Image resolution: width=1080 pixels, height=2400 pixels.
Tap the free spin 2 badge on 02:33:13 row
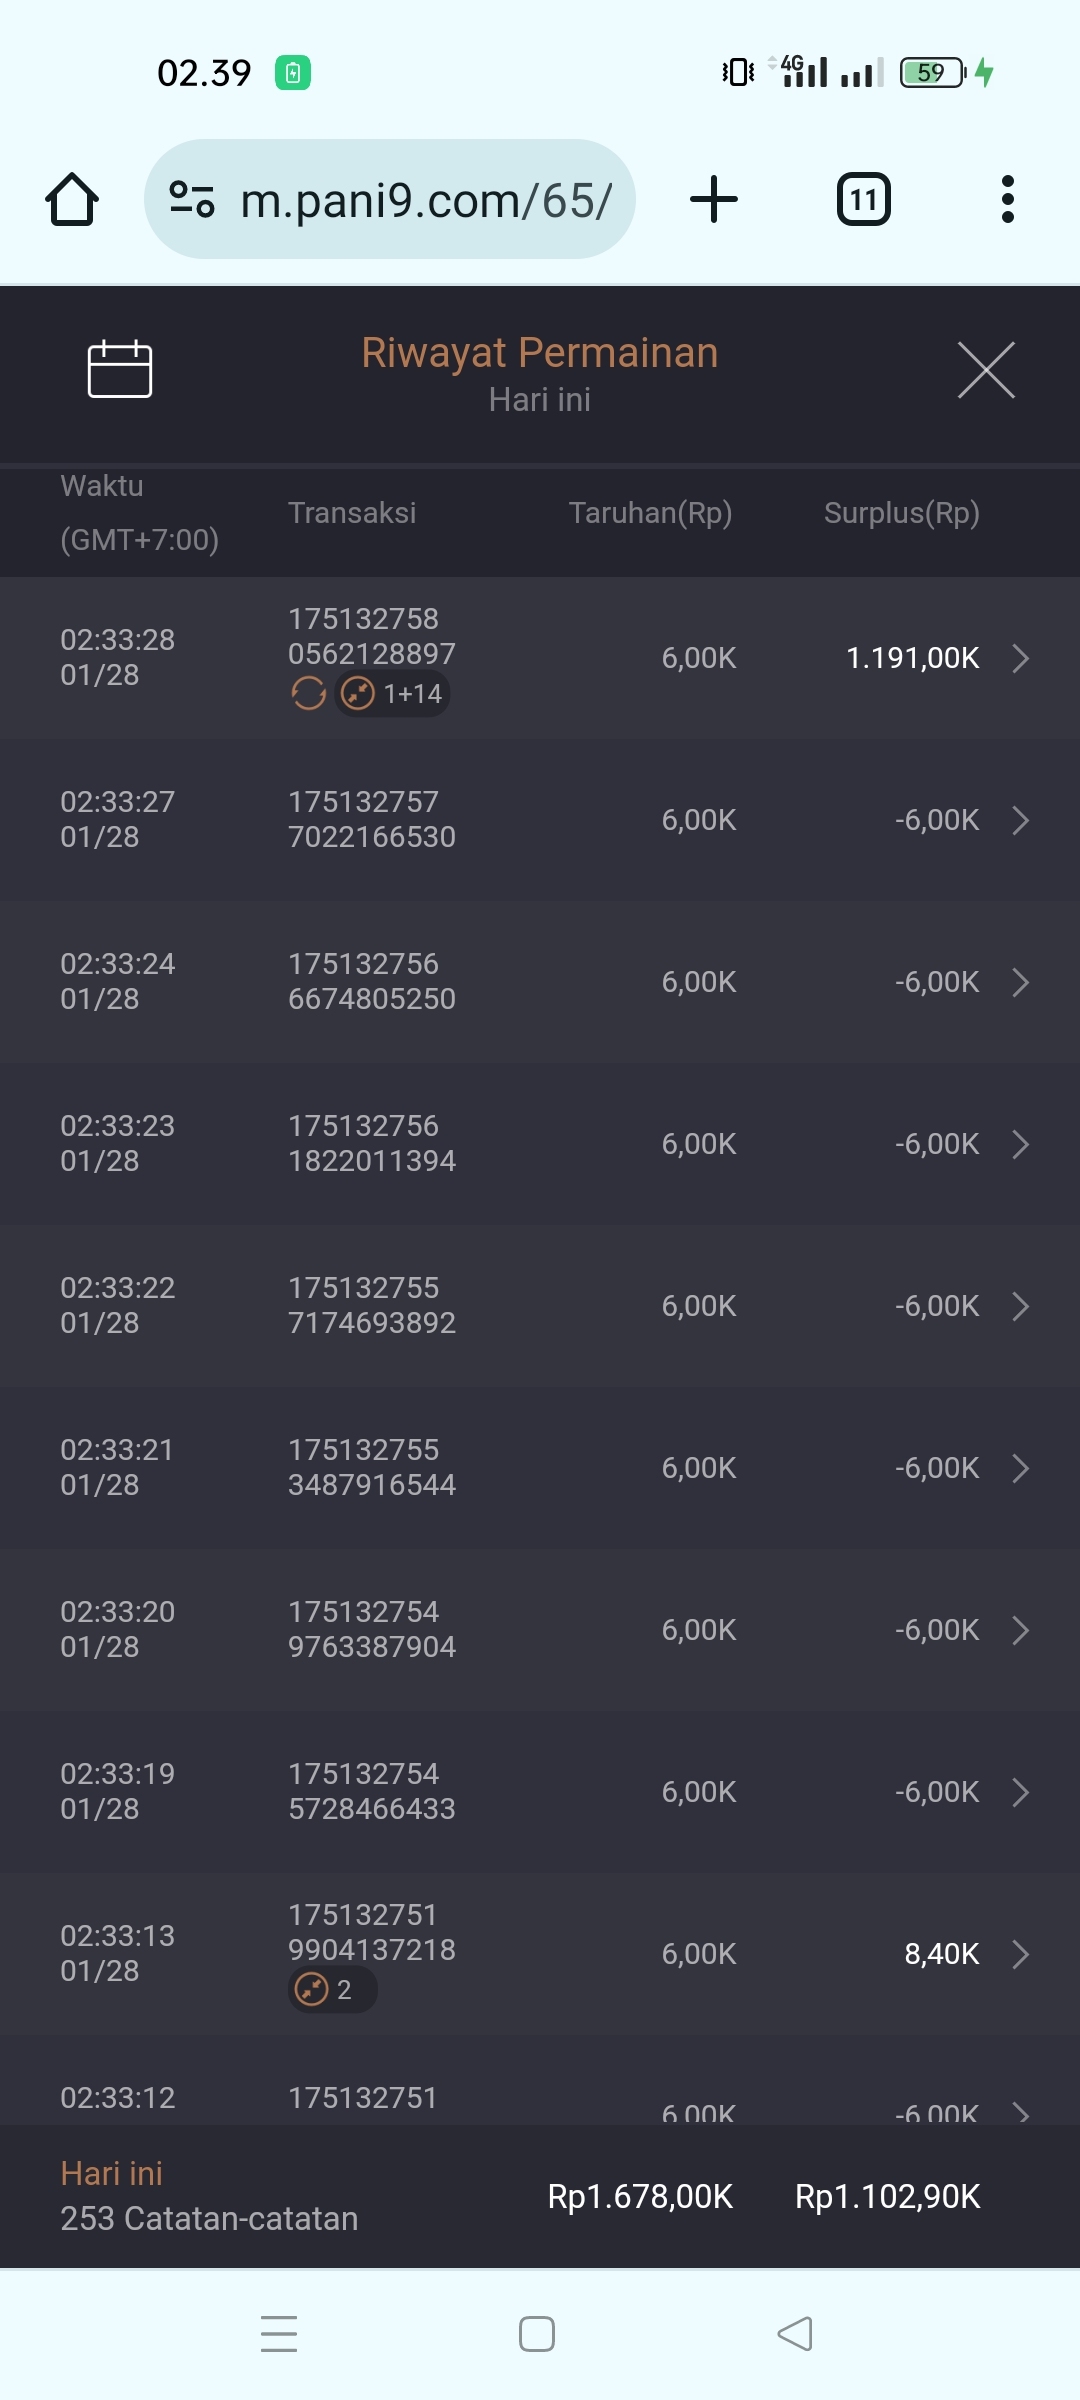click(x=332, y=1989)
